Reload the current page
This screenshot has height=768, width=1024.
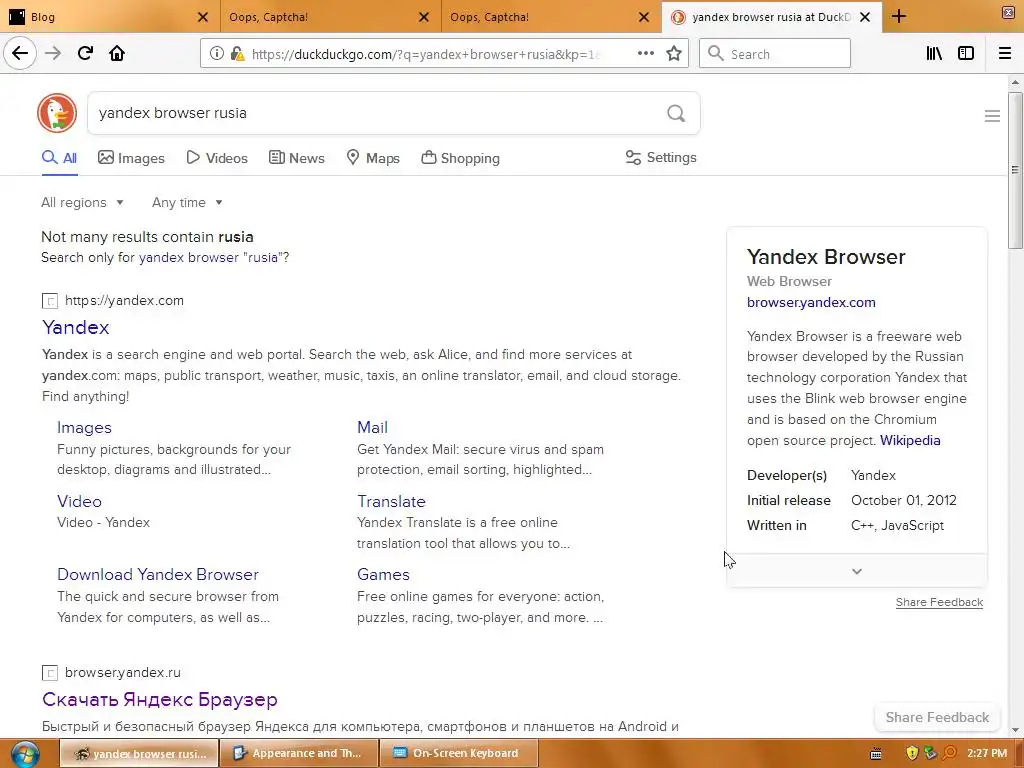tap(85, 54)
